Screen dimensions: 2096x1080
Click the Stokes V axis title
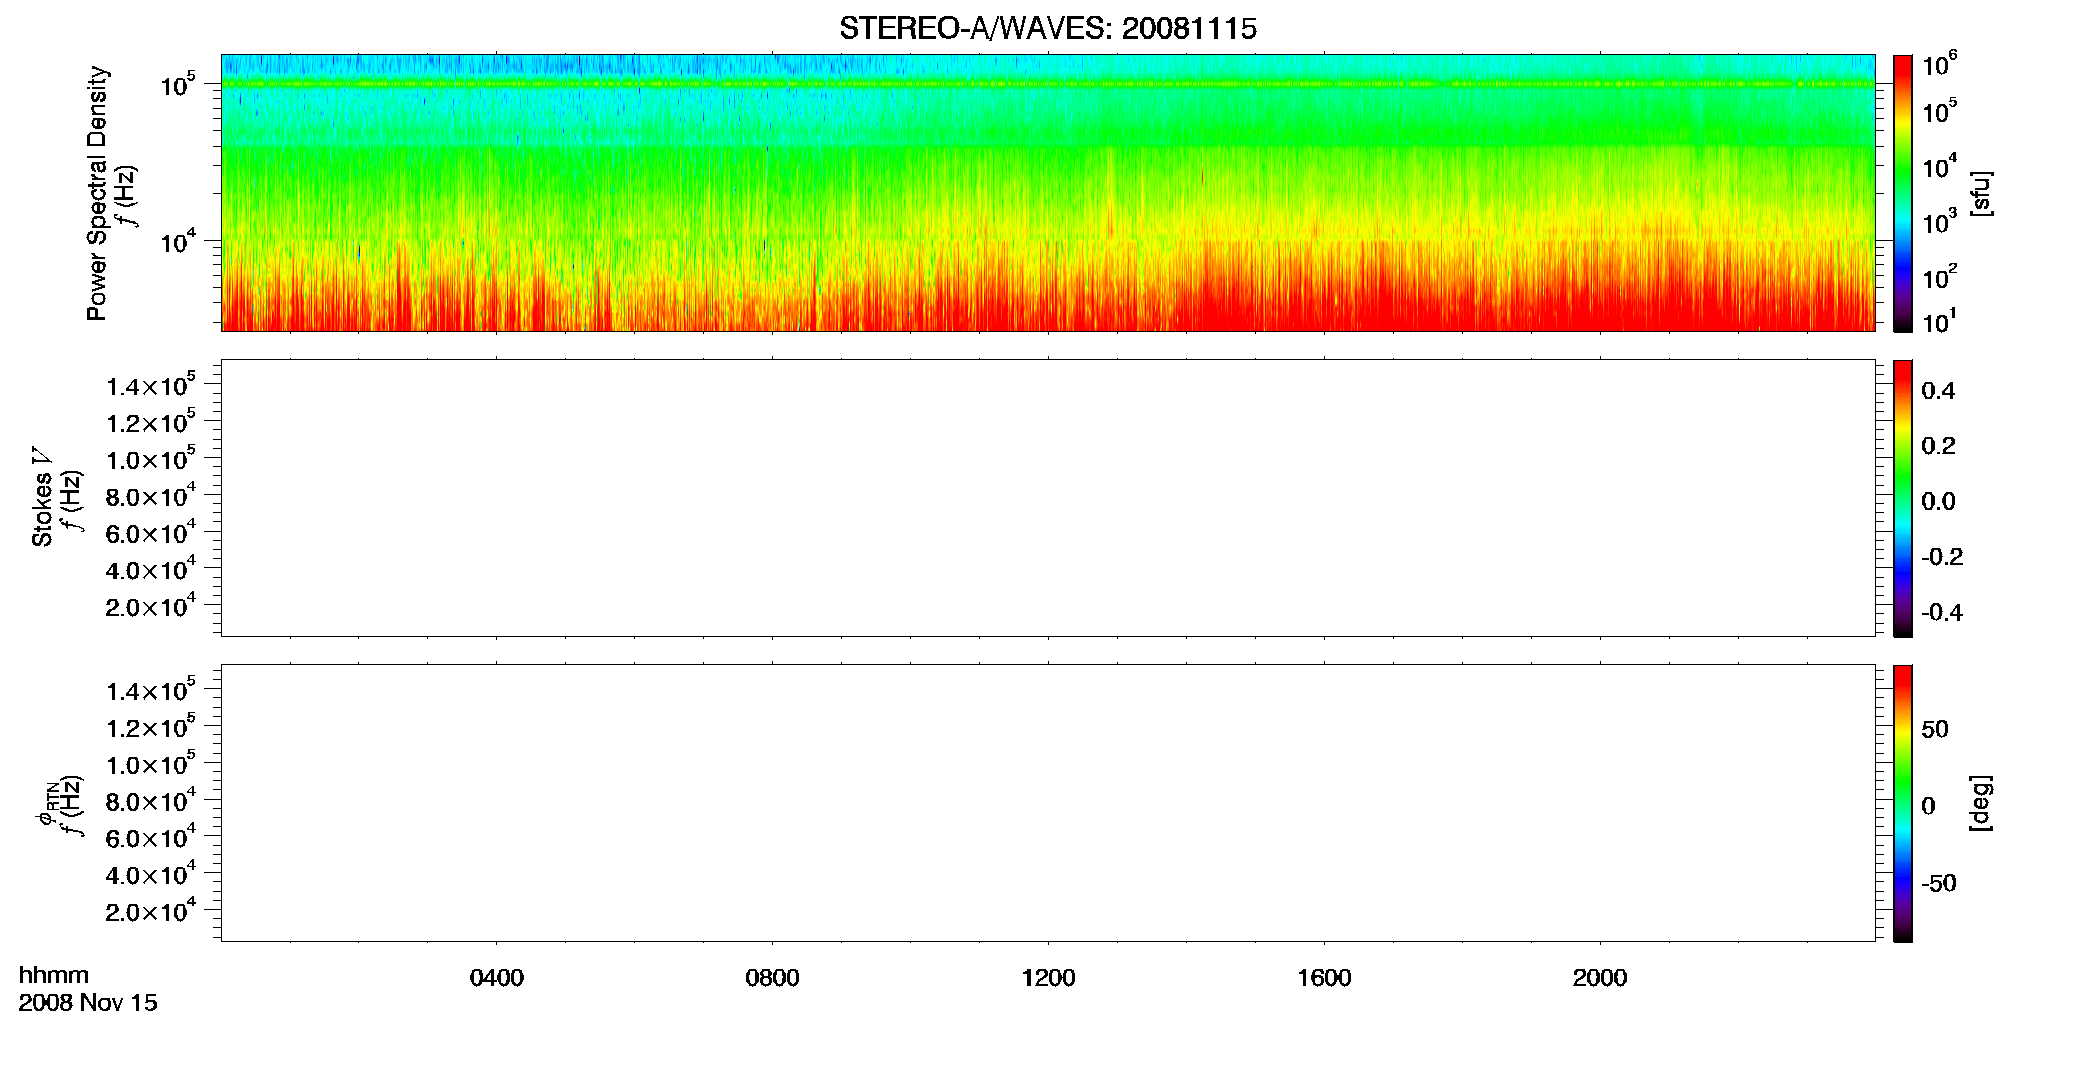coord(42,497)
